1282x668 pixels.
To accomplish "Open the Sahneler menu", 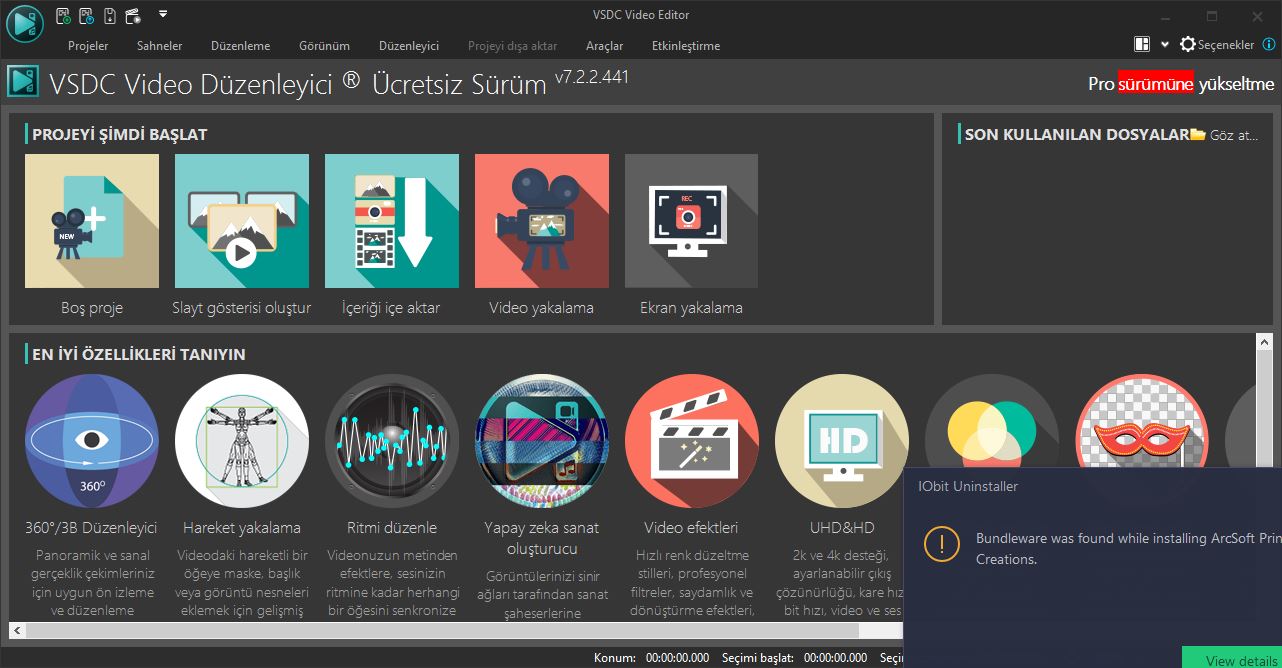I will pyautogui.click(x=160, y=46).
